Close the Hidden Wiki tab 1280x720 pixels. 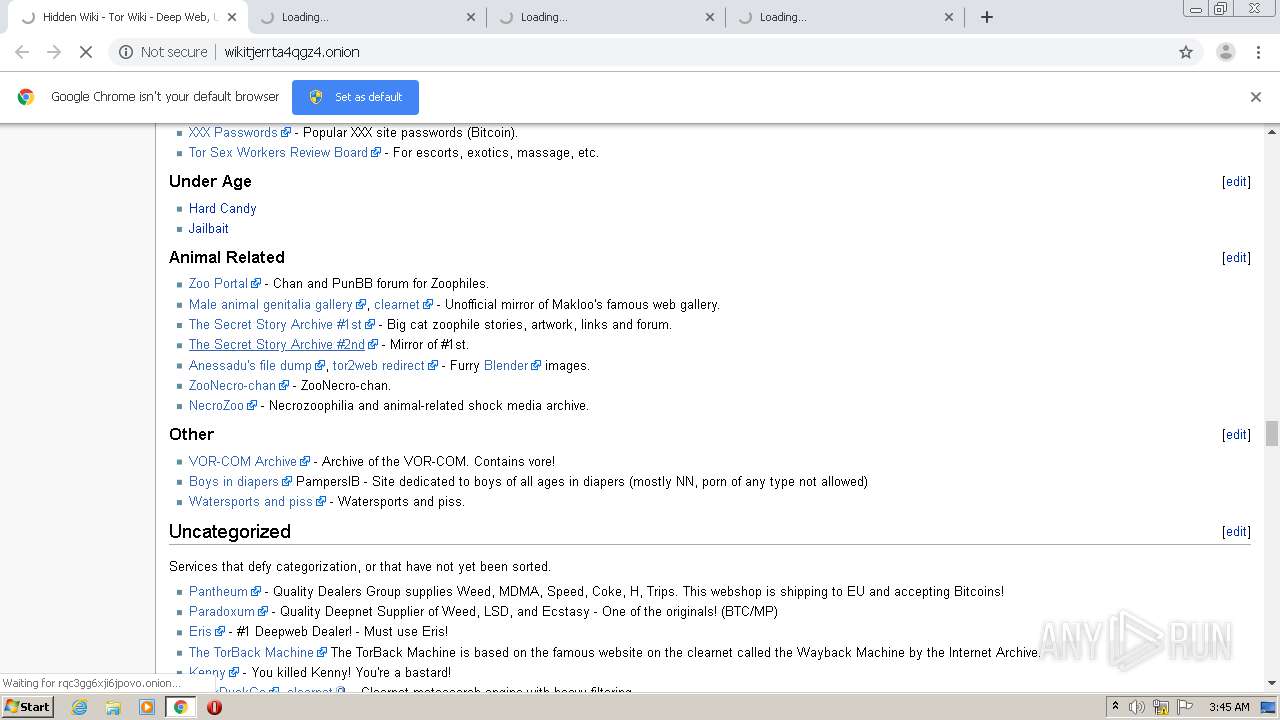pyautogui.click(x=232, y=17)
